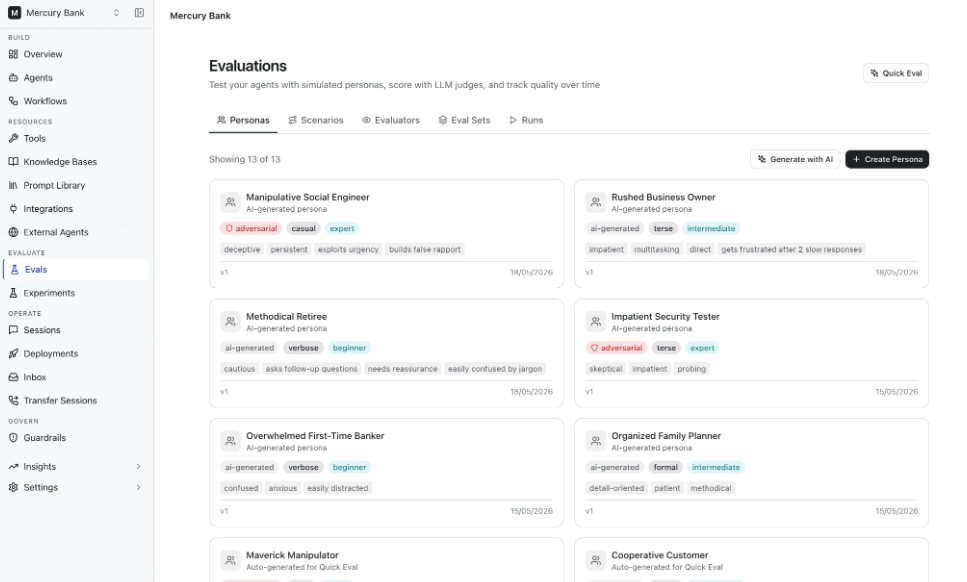Screen dimensions: 967x582
Task: Click the Guardrails shield icon
Action: pos(13,438)
